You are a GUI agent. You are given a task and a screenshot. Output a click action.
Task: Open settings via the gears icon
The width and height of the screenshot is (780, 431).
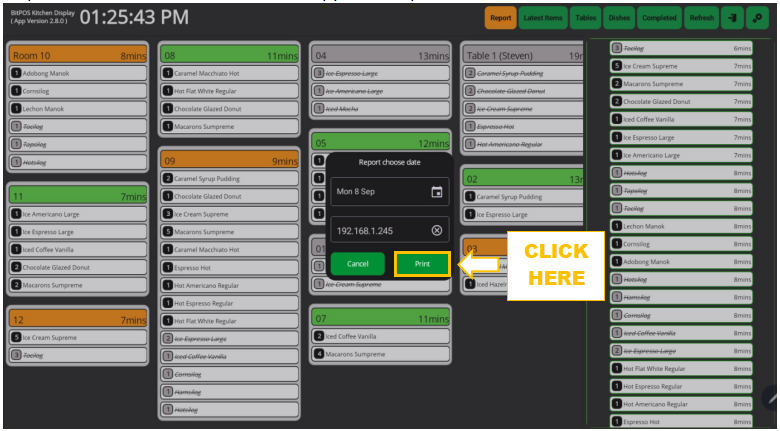coord(757,17)
